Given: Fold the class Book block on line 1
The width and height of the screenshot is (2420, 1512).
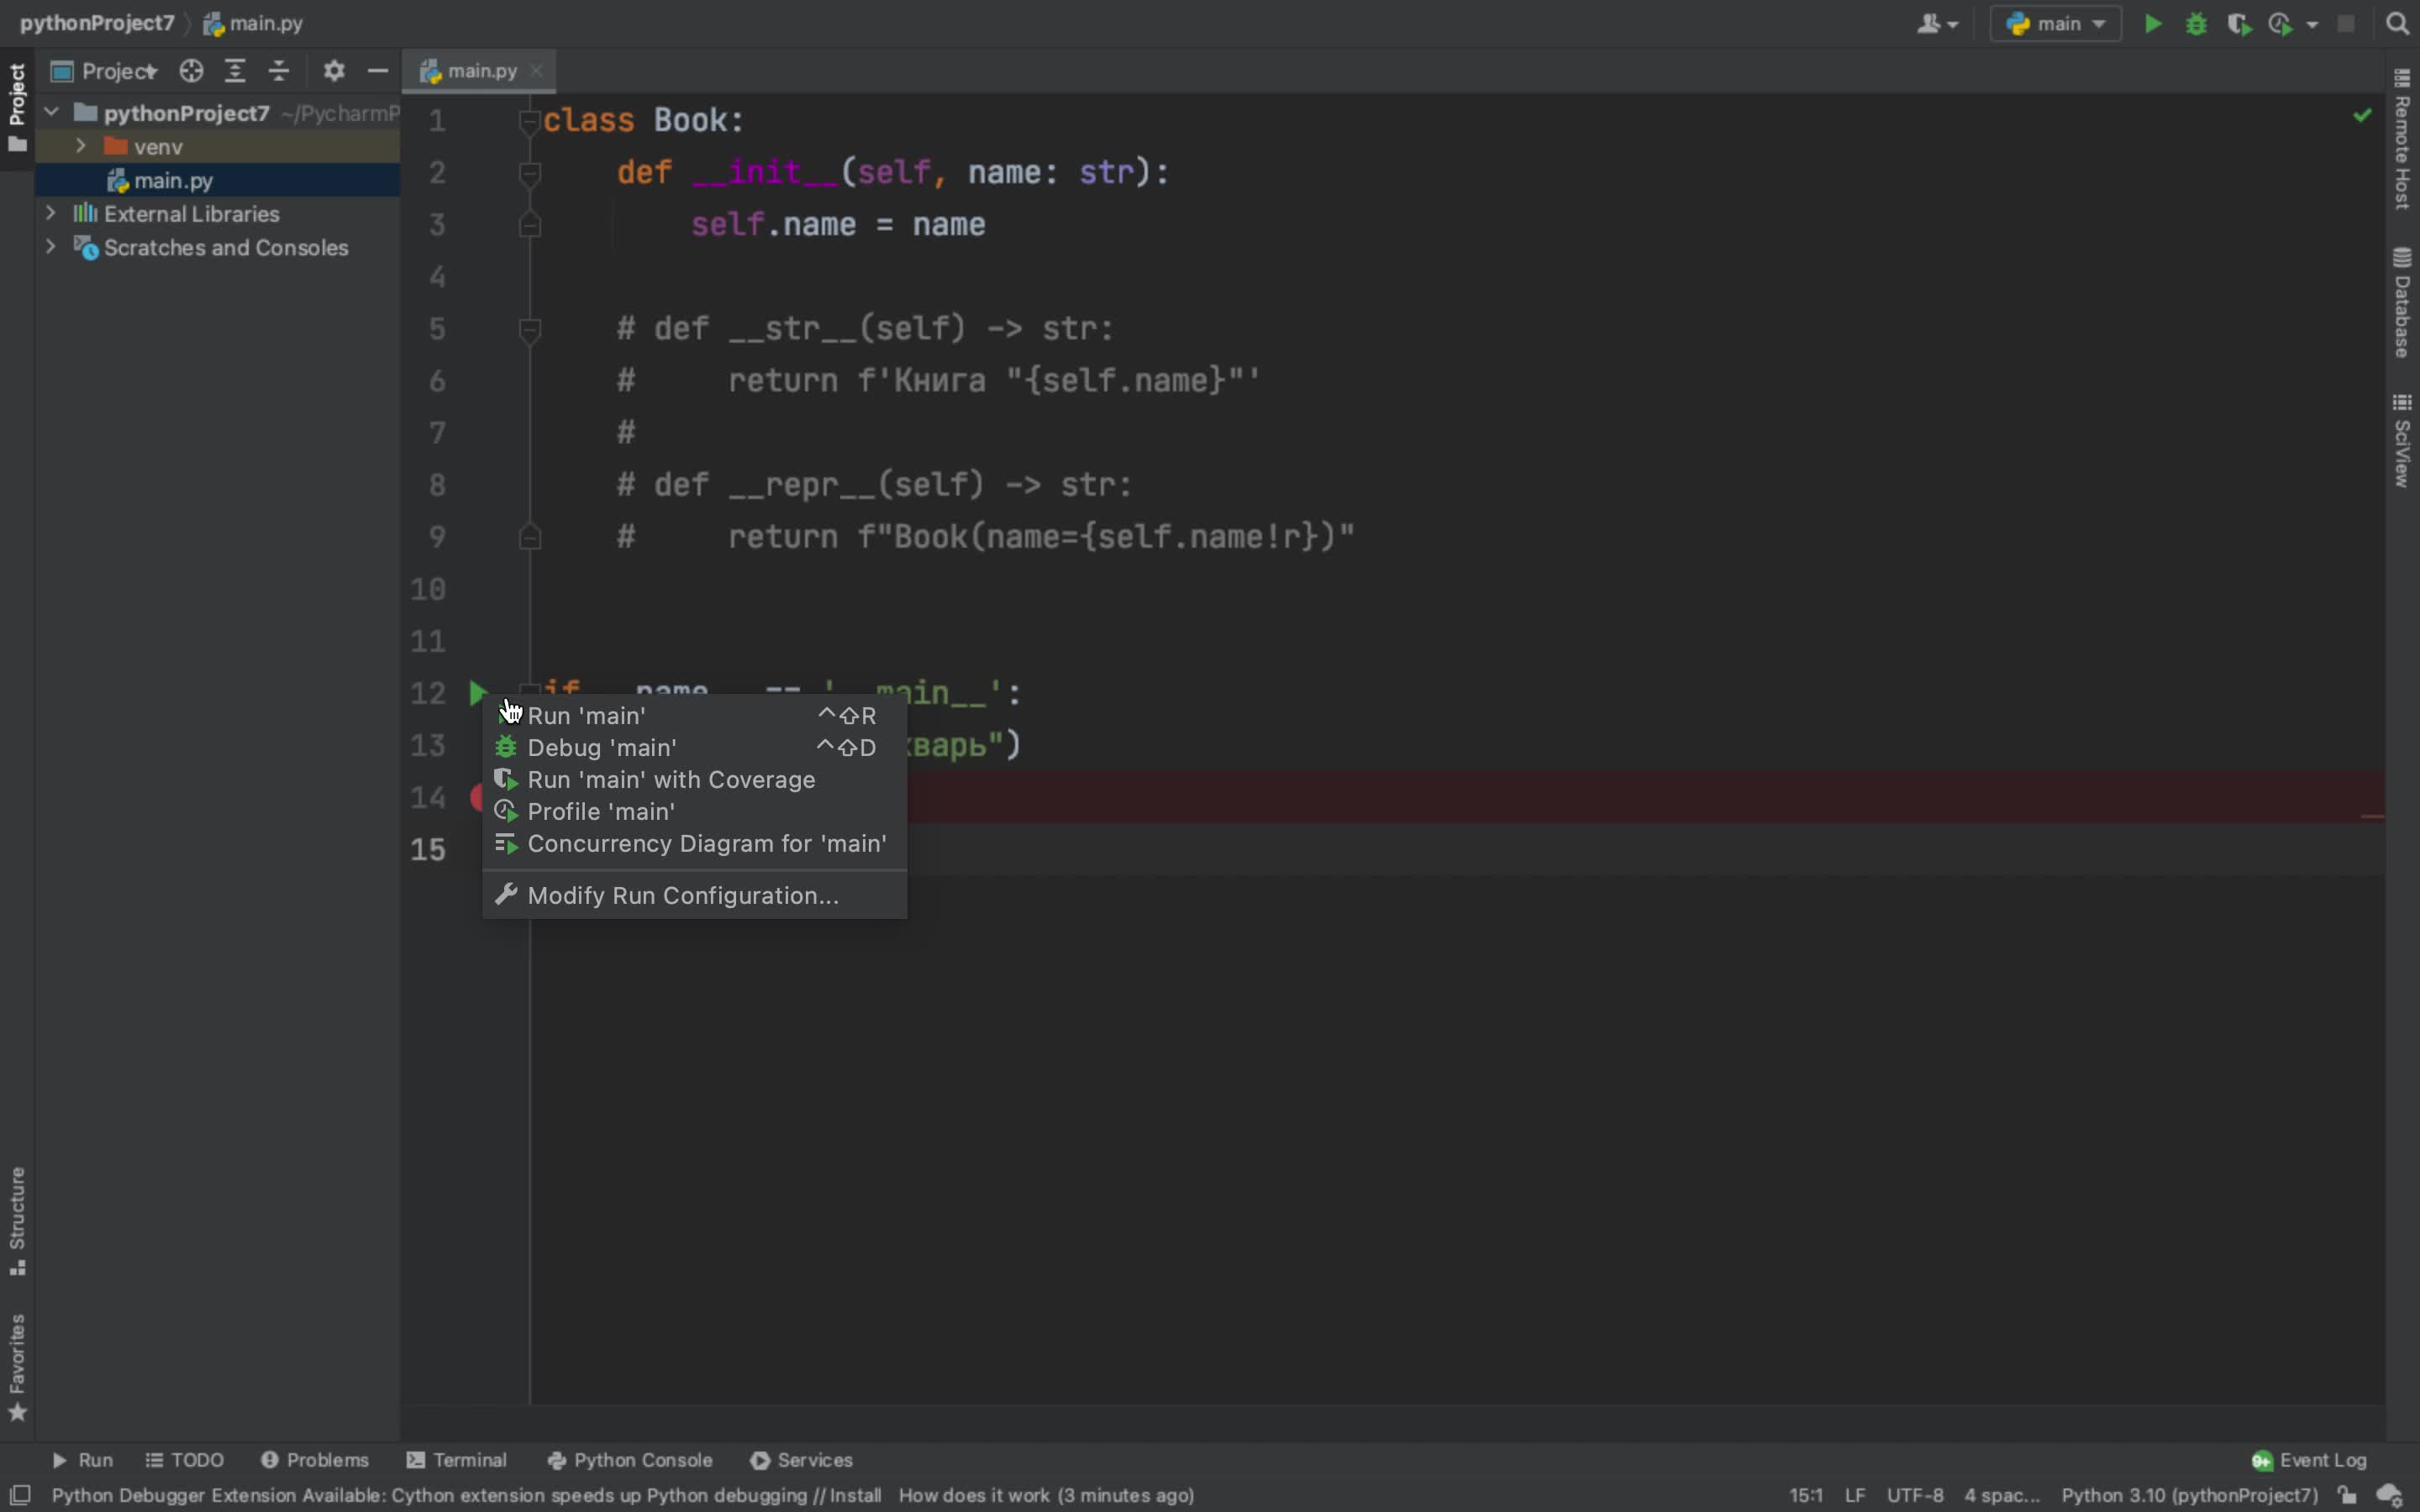Looking at the screenshot, I should pyautogui.click(x=530, y=121).
